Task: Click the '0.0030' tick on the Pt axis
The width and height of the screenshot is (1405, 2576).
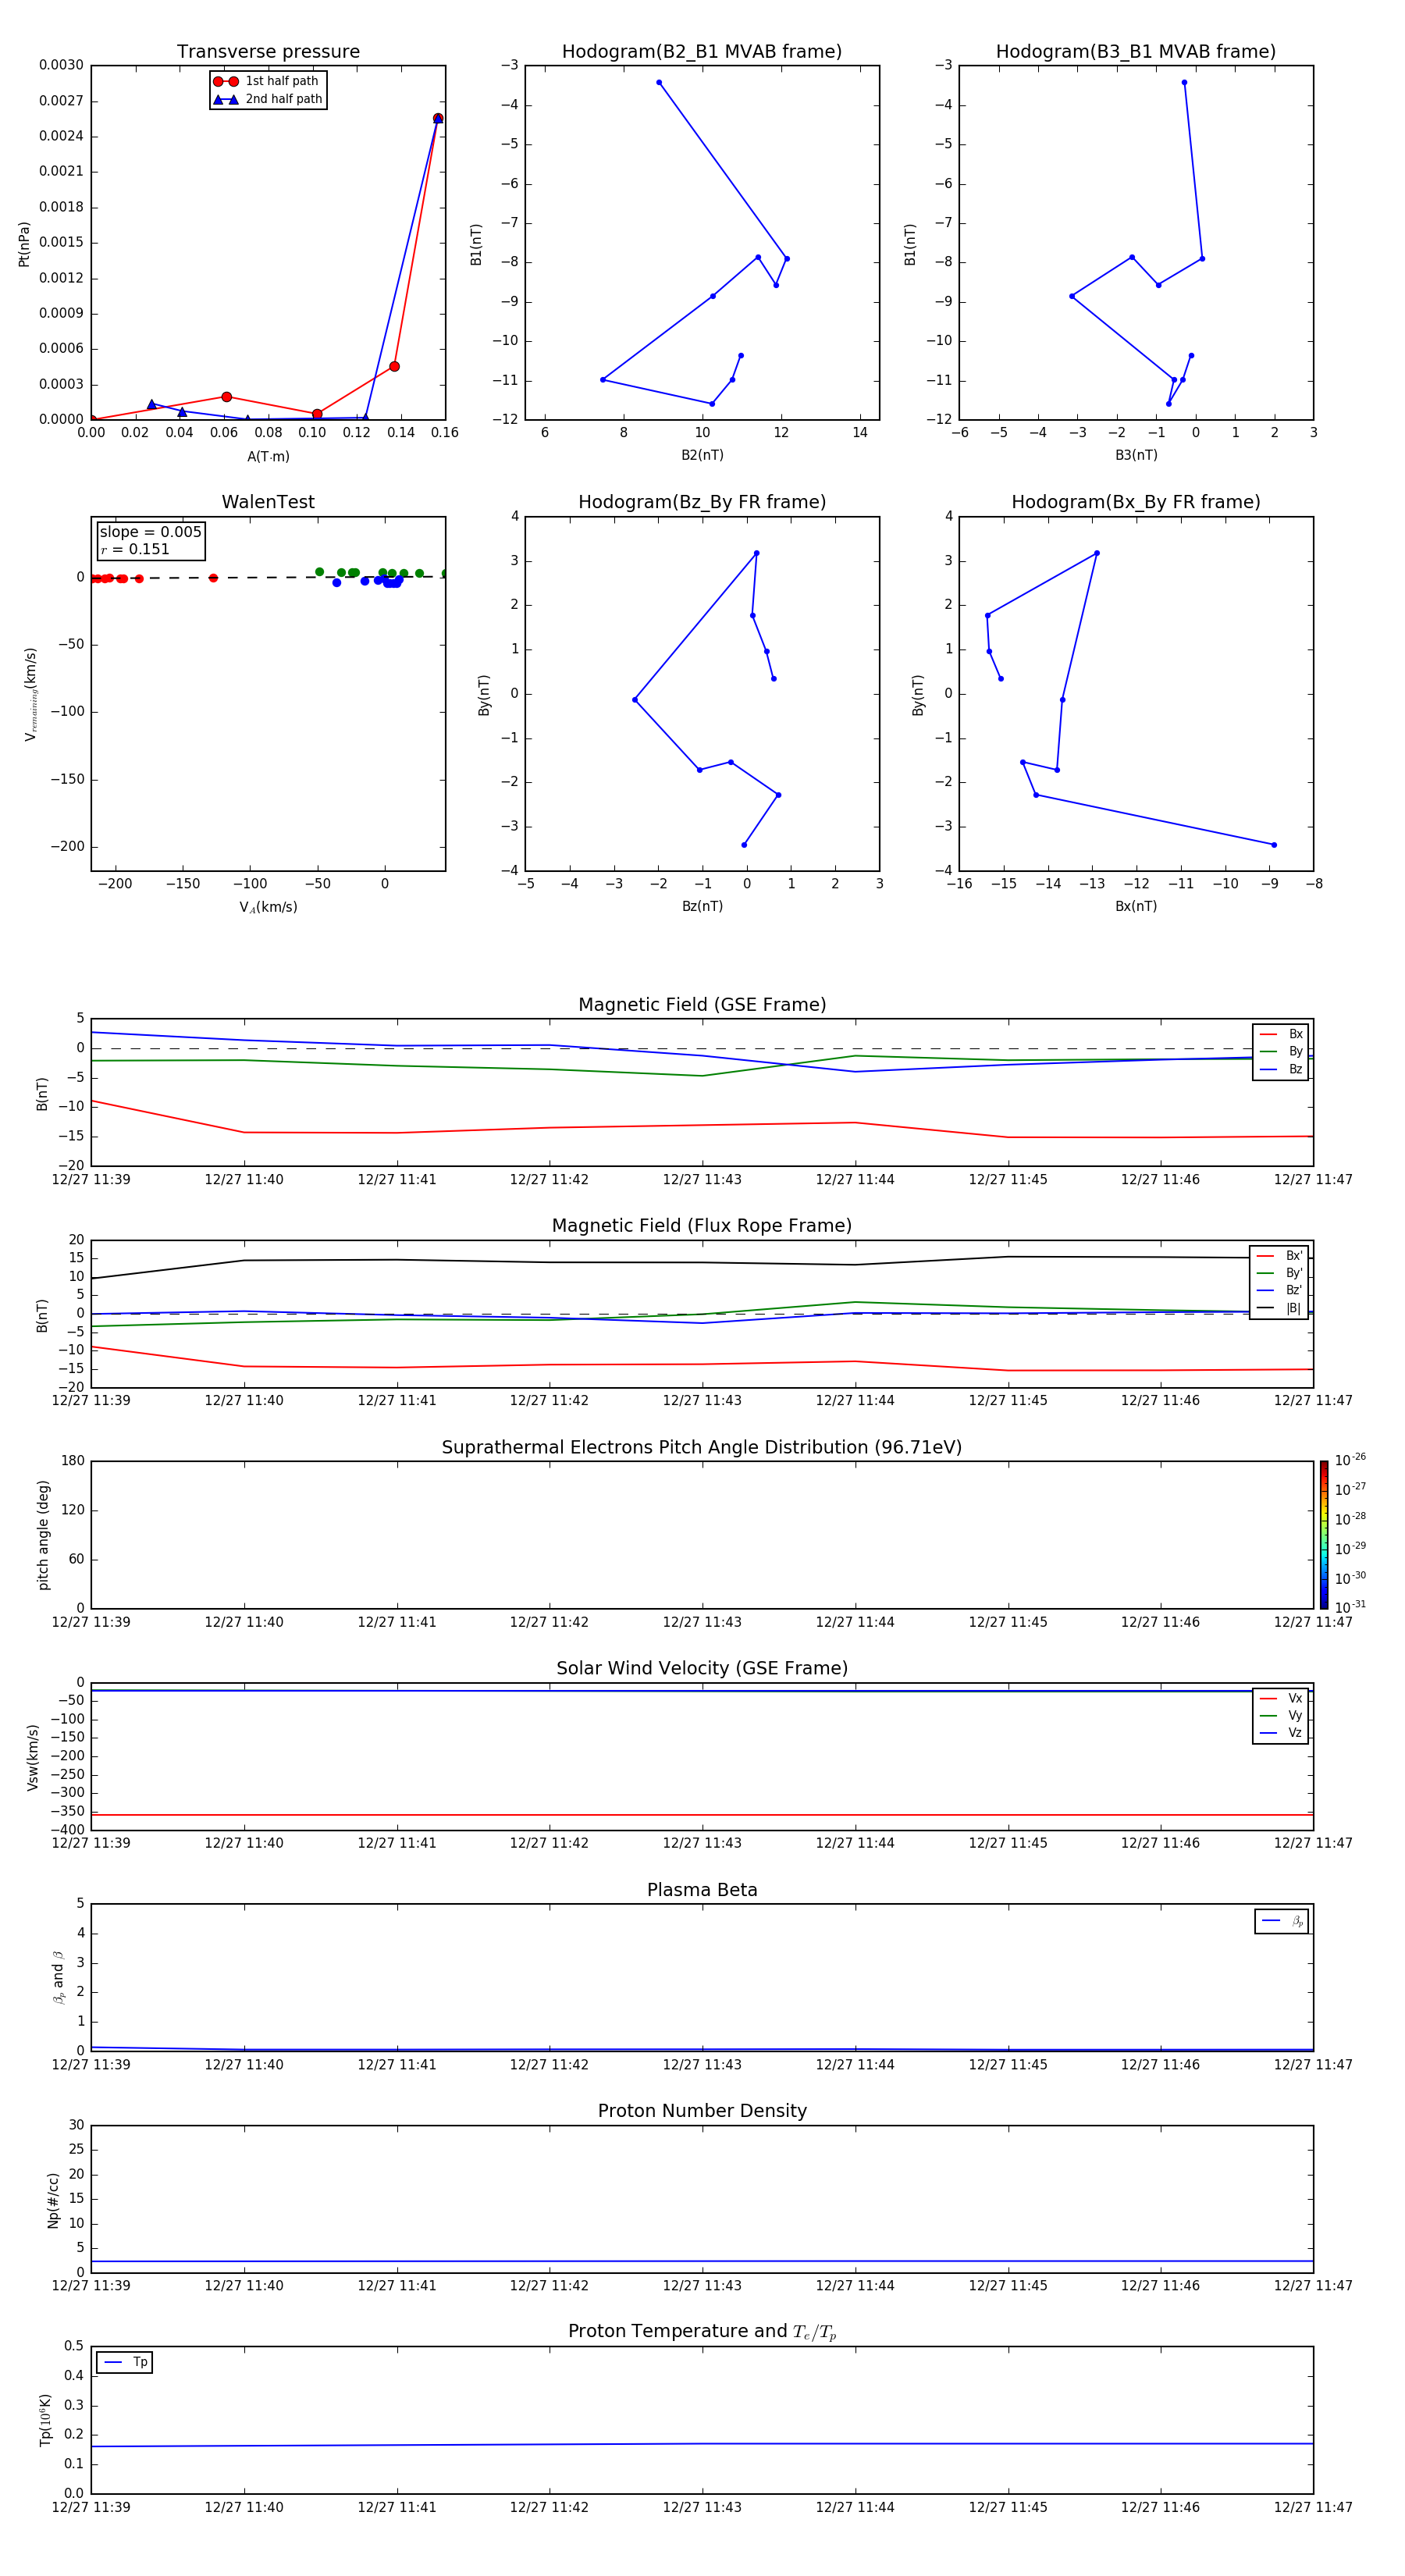Action: pos(61,65)
